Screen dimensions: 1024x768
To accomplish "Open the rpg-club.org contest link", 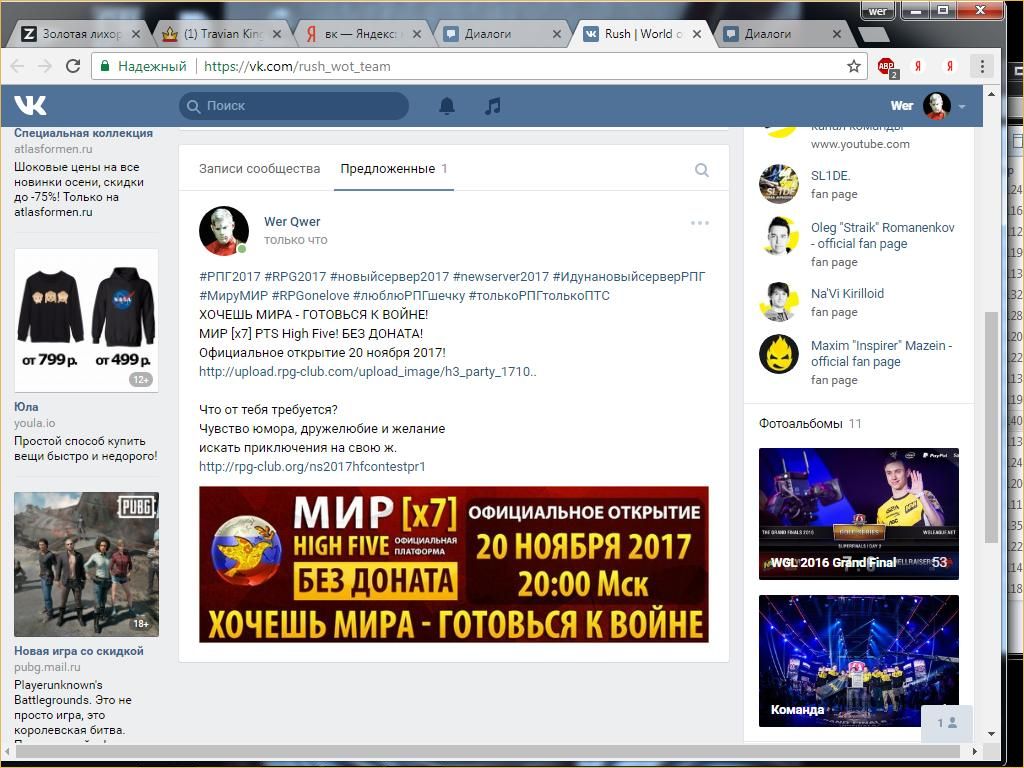I will pyautogui.click(x=312, y=467).
